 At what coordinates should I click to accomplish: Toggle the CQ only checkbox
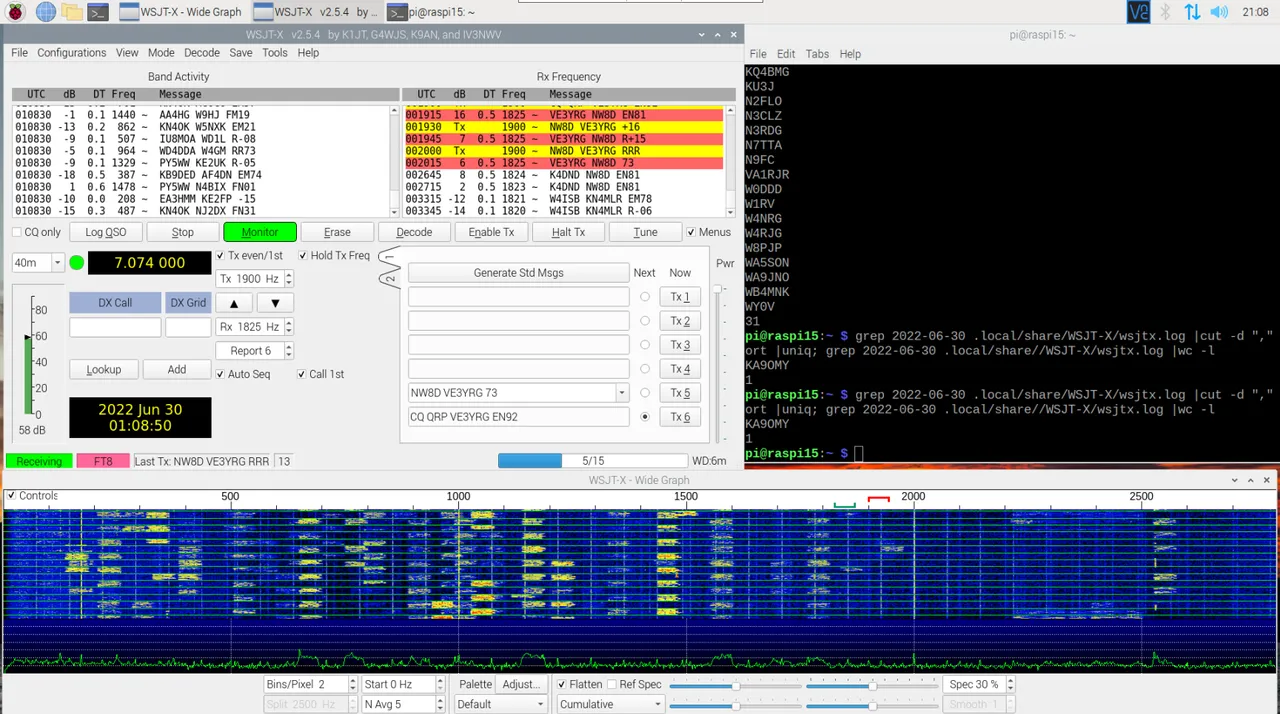click(17, 233)
